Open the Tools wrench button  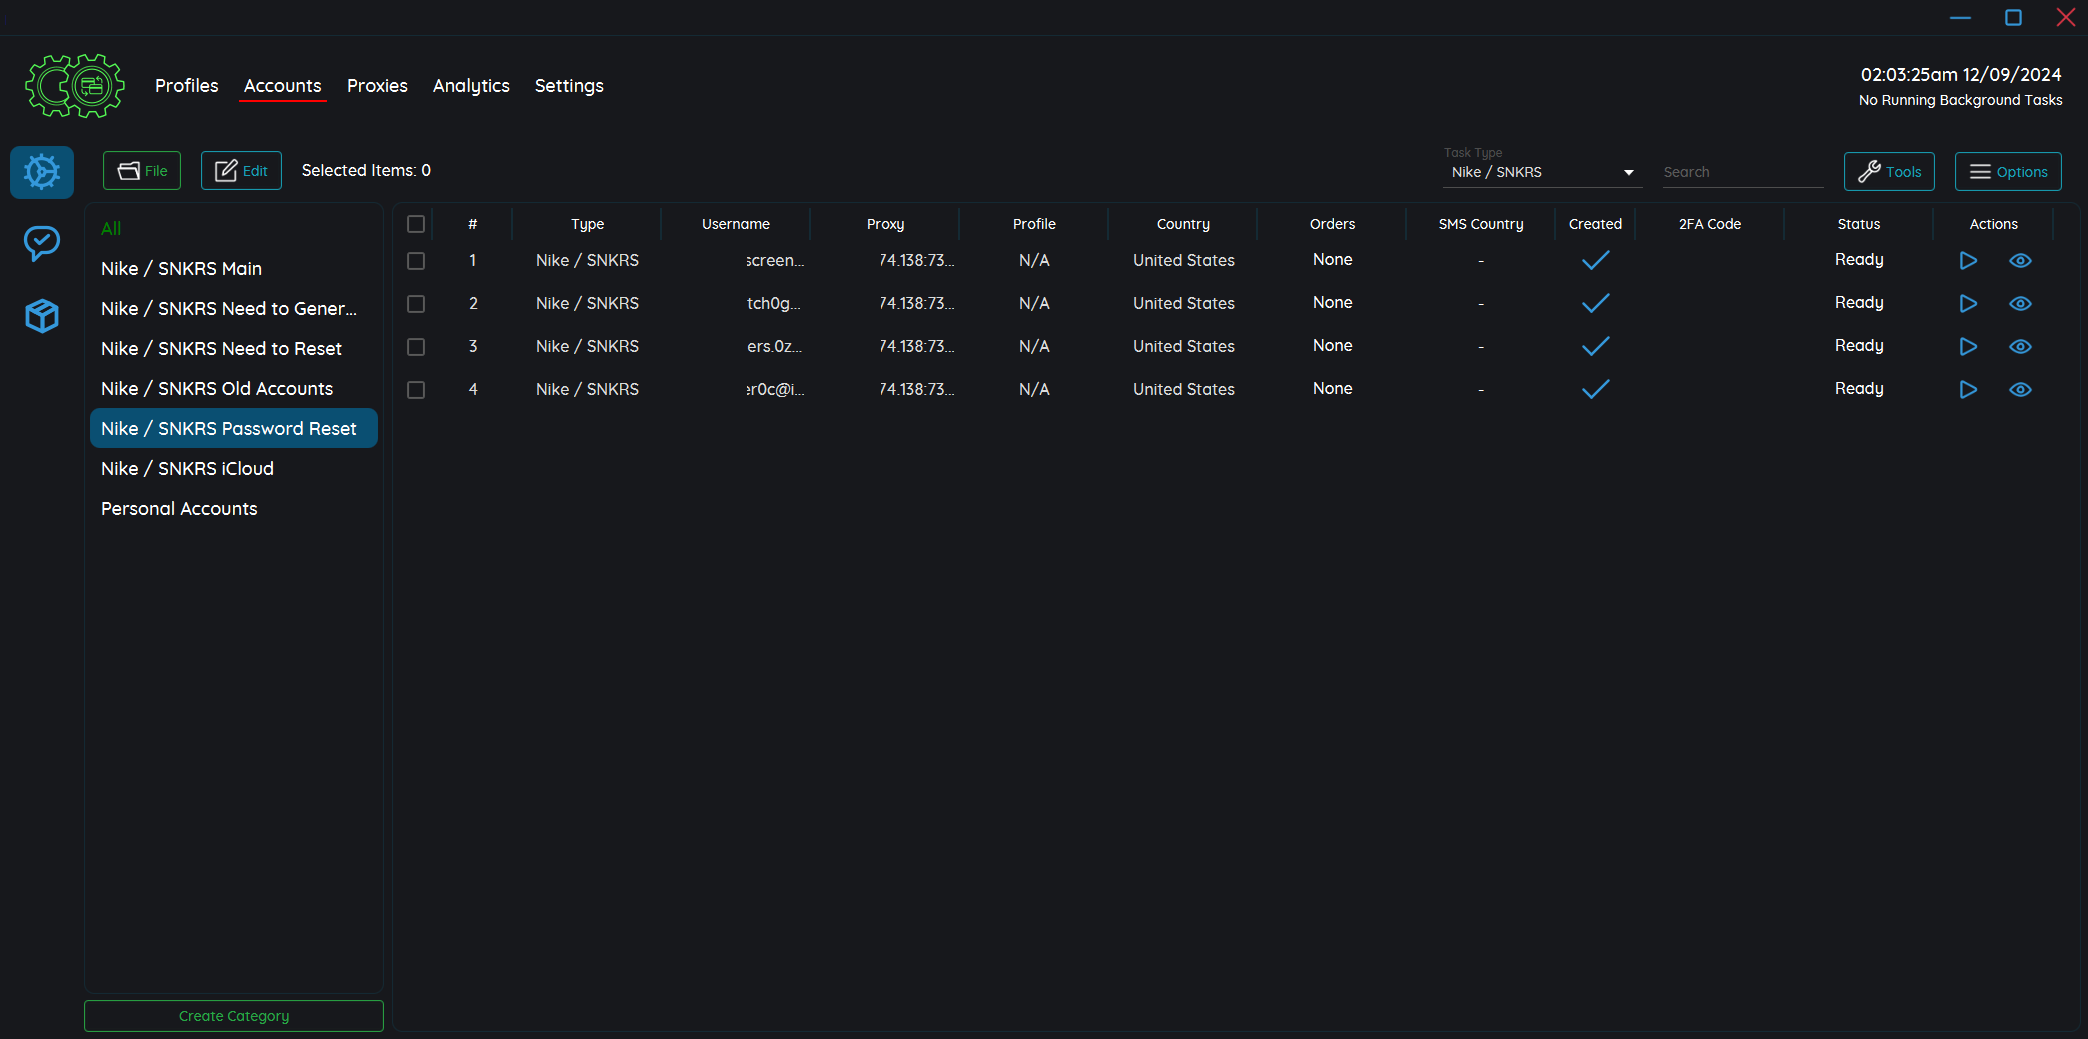pos(1888,172)
